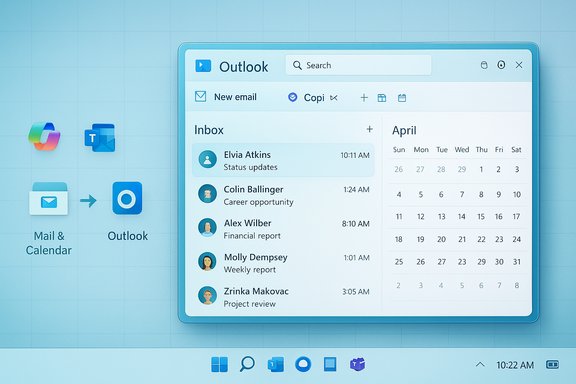Click the large Outlook icon on desktop
Screen dimensions: 576x384
(x=127, y=198)
